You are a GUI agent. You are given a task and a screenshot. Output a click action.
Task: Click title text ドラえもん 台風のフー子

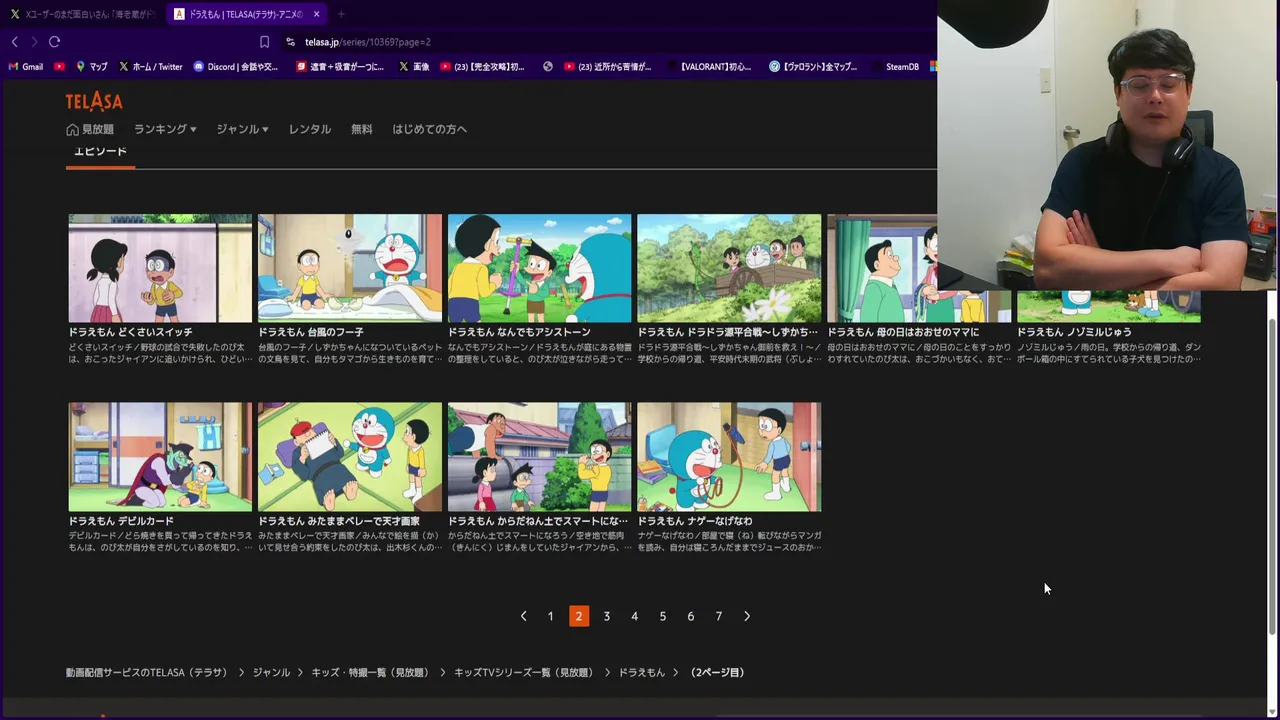pyautogui.click(x=311, y=332)
